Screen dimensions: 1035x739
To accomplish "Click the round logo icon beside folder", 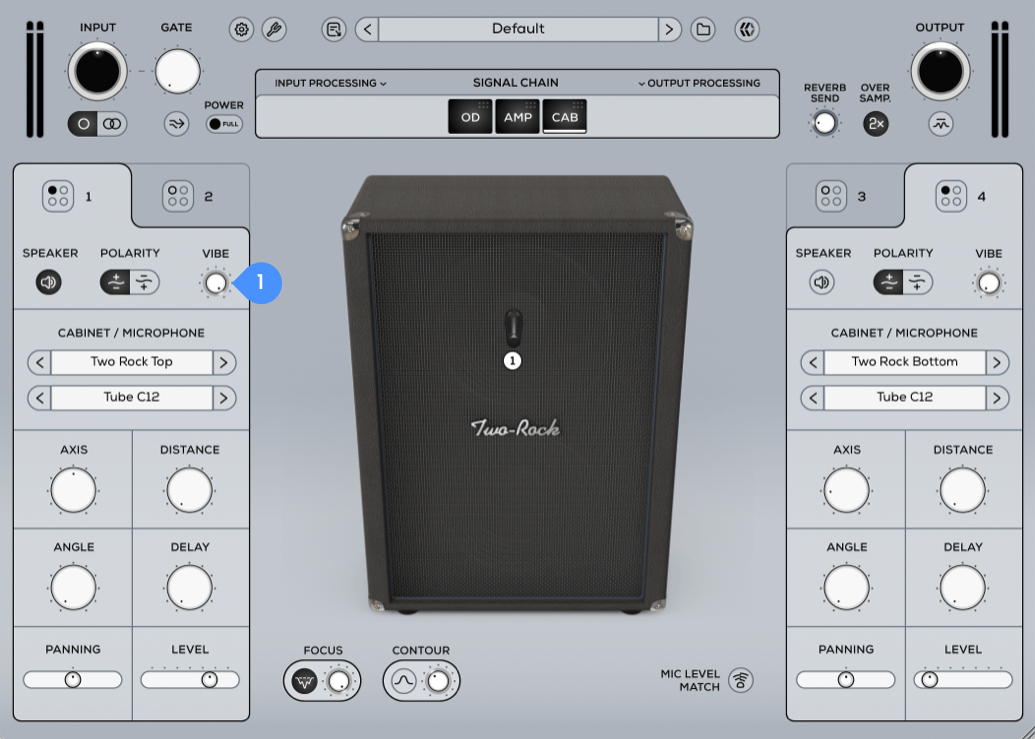I will coord(747,30).
